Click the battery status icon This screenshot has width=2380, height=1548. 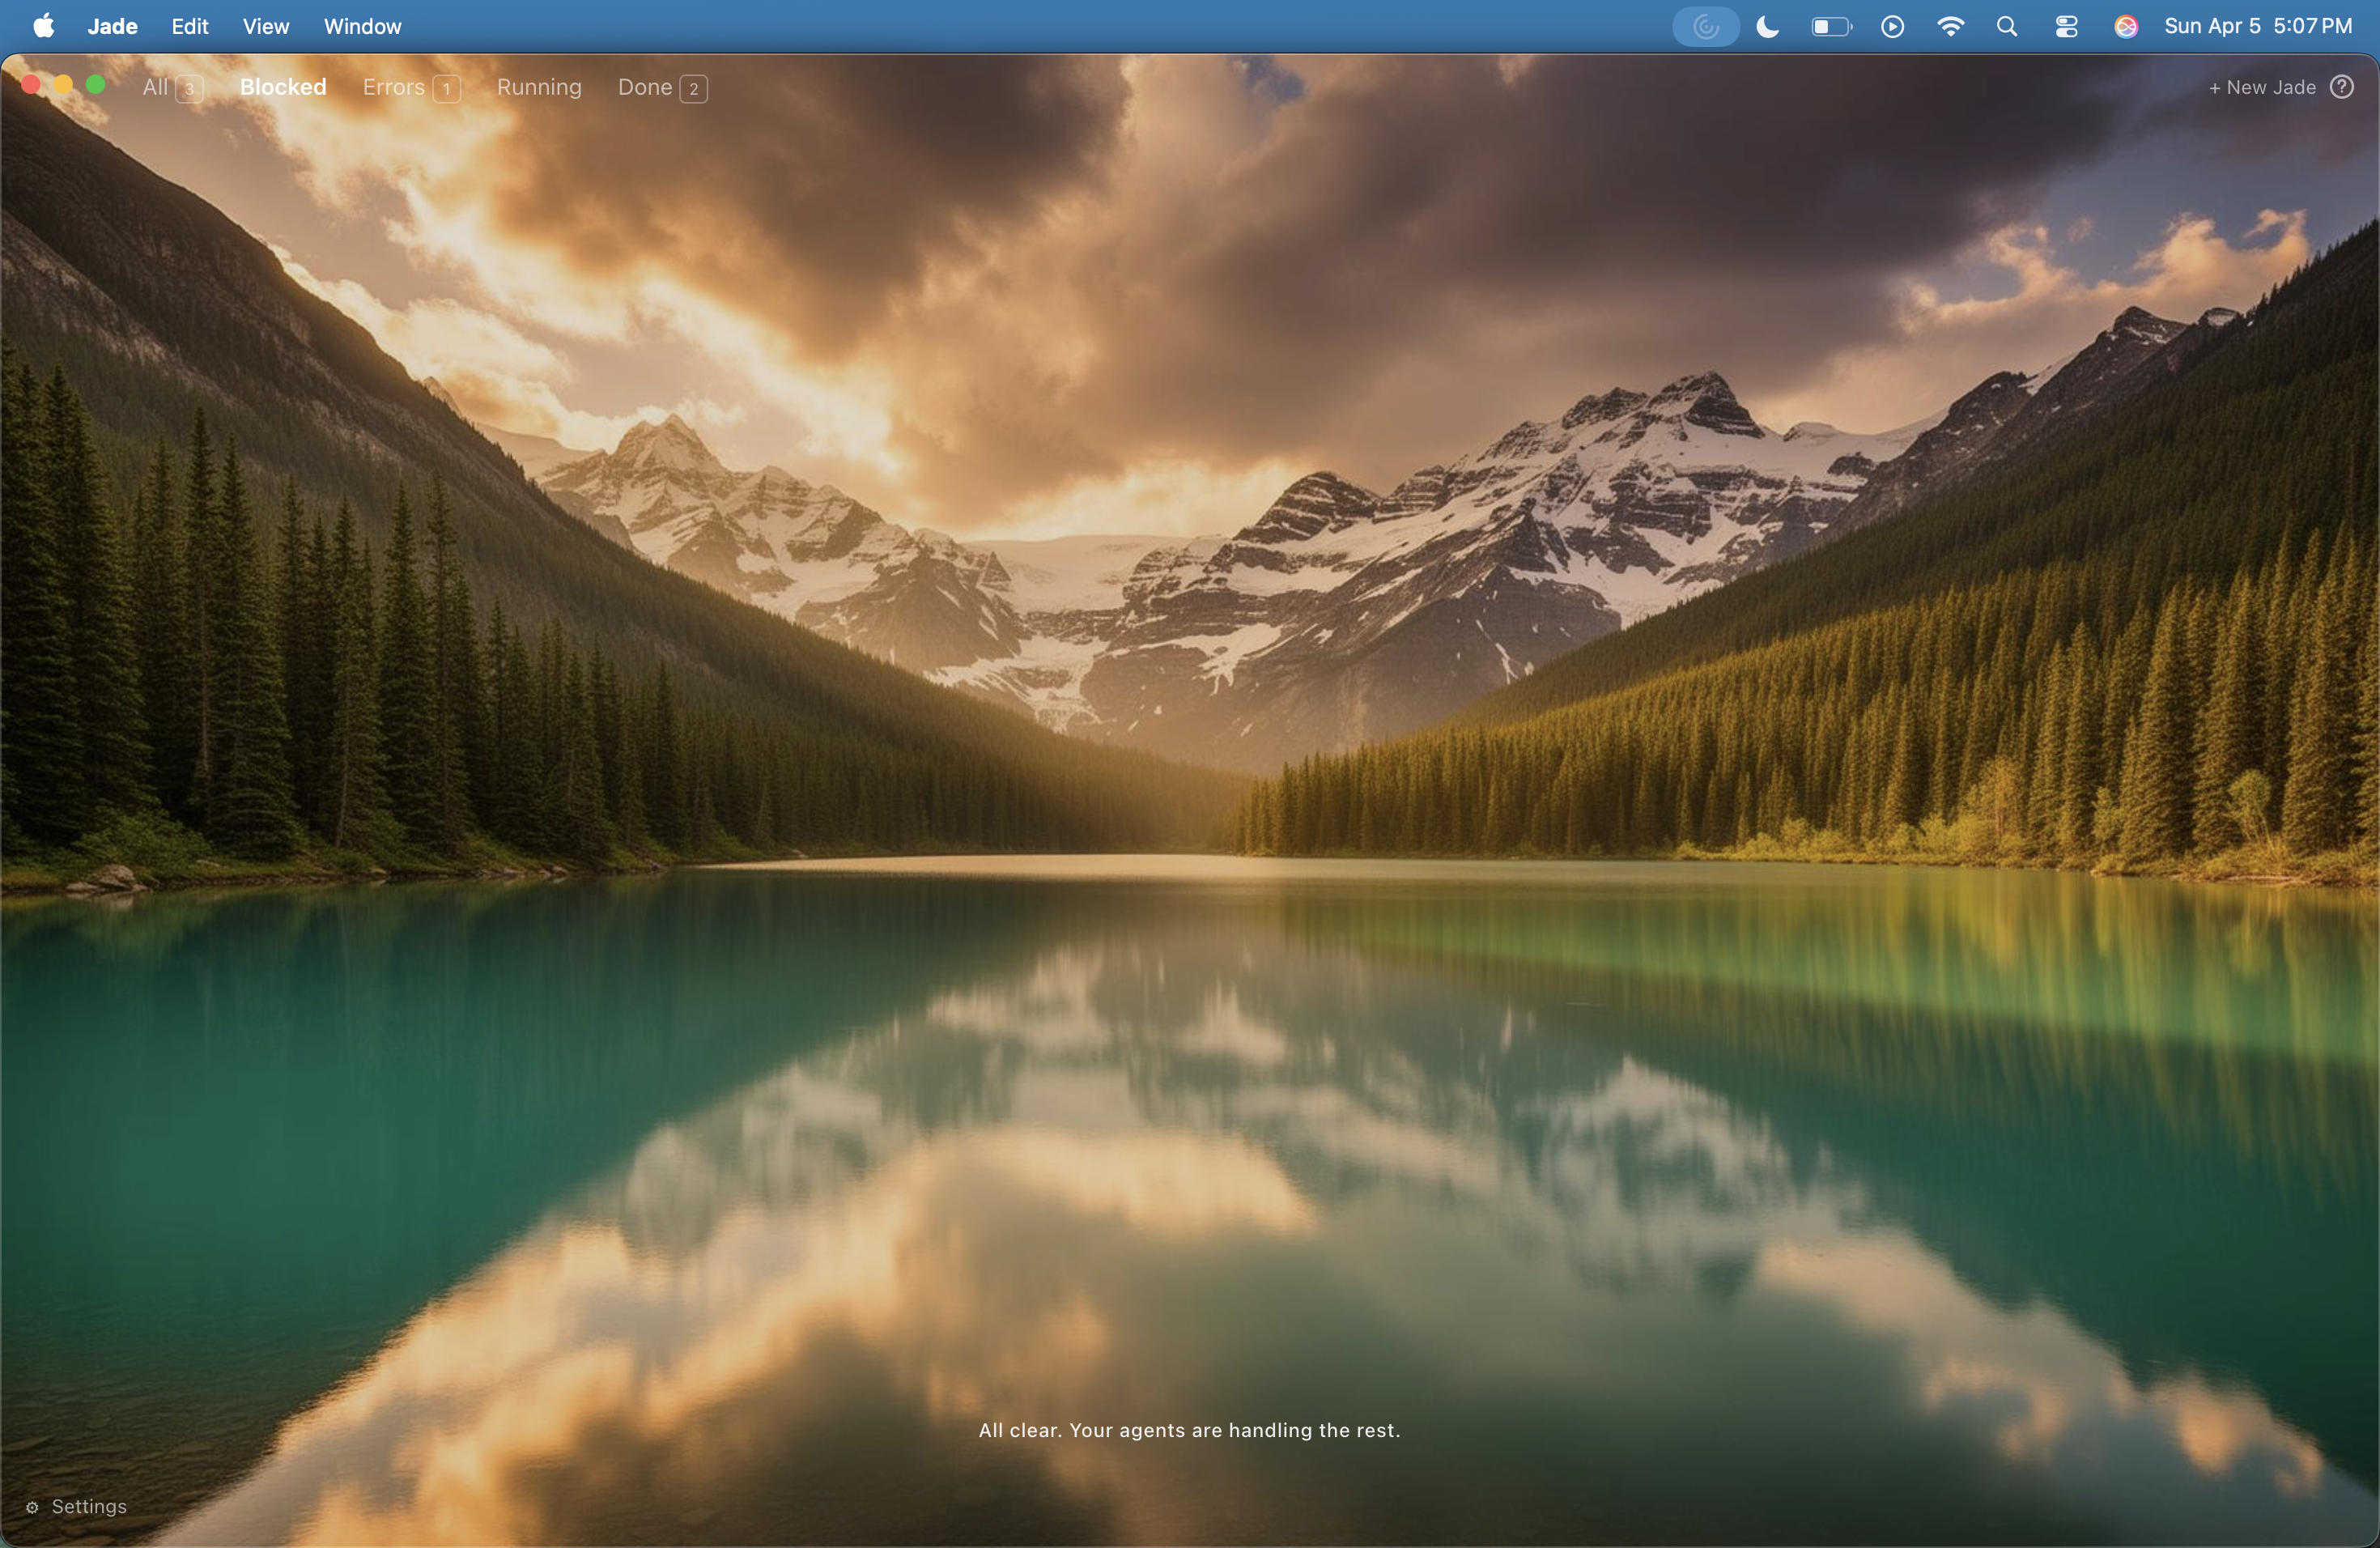coord(1830,27)
